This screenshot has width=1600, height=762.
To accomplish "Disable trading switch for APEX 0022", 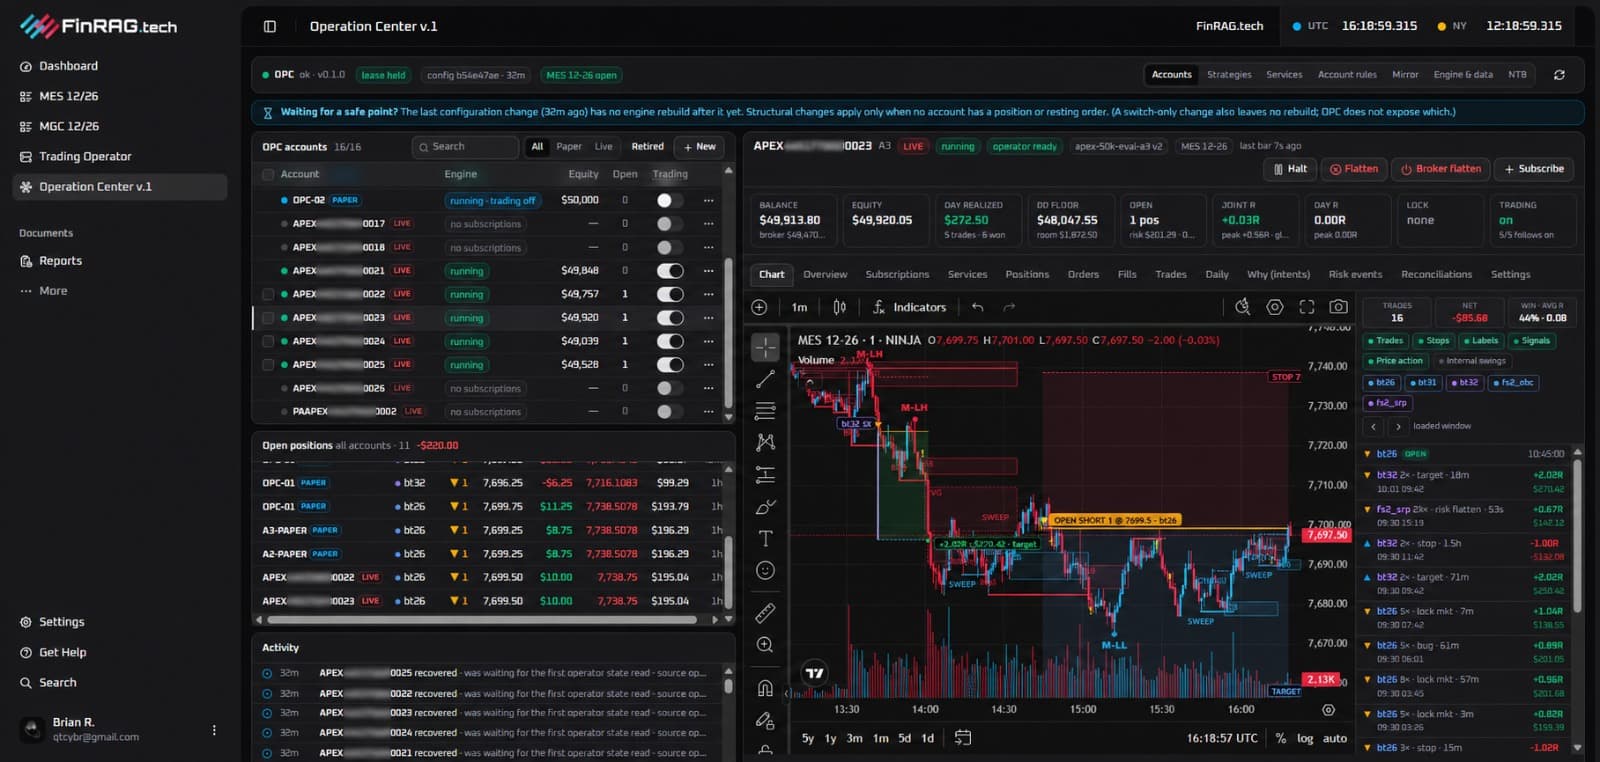I will pyautogui.click(x=669, y=294).
